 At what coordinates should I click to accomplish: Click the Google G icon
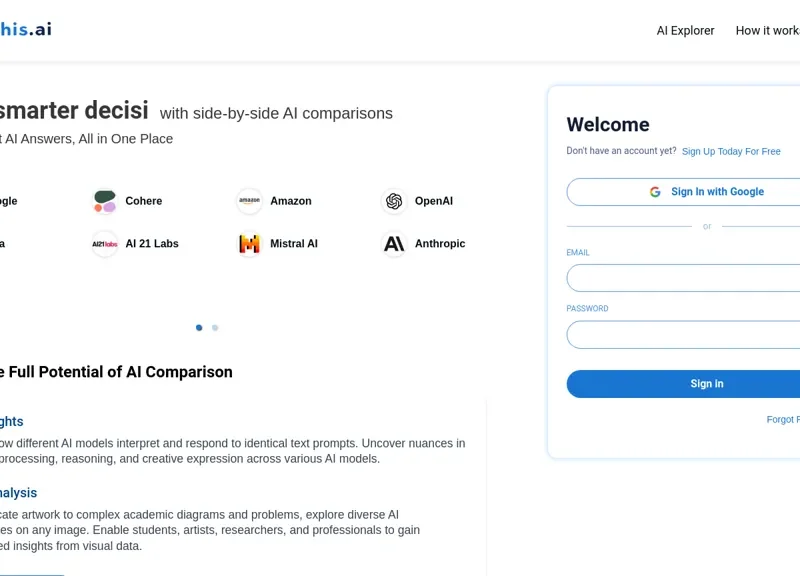click(655, 192)
